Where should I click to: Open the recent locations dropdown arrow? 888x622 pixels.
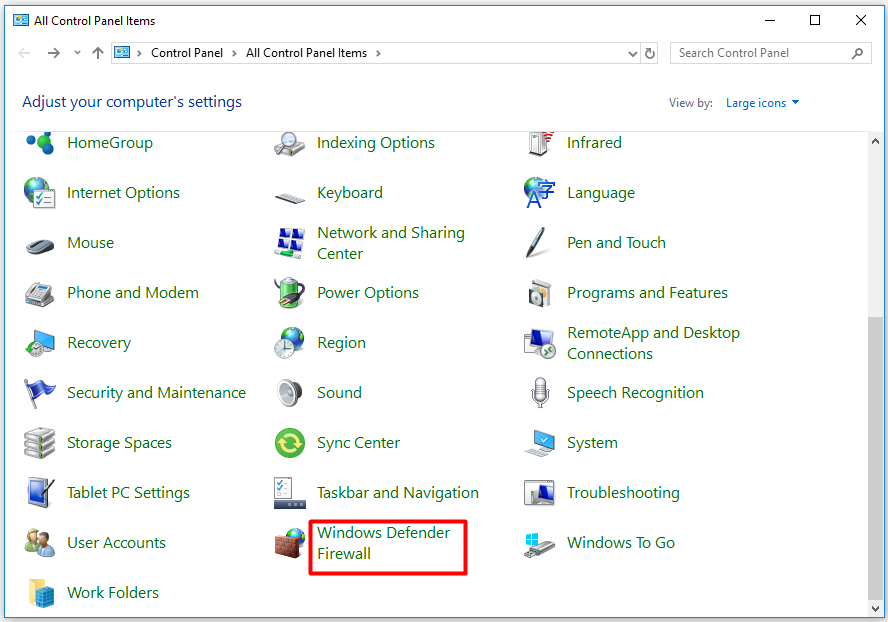click(x=77, y=54)
